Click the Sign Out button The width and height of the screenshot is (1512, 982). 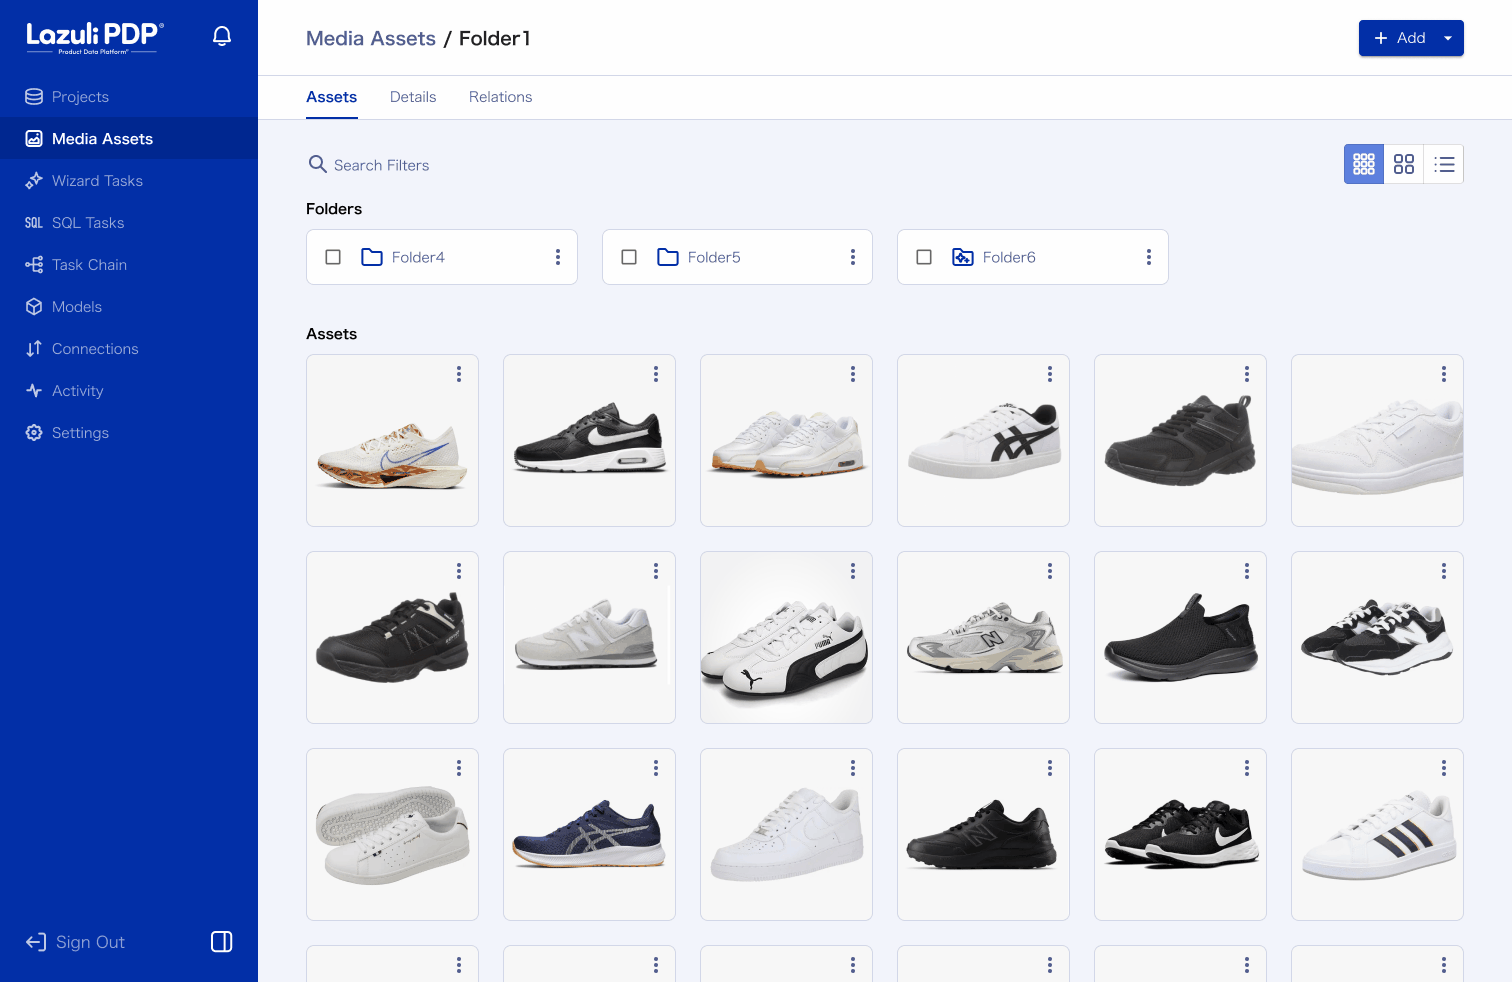point(76,942)
